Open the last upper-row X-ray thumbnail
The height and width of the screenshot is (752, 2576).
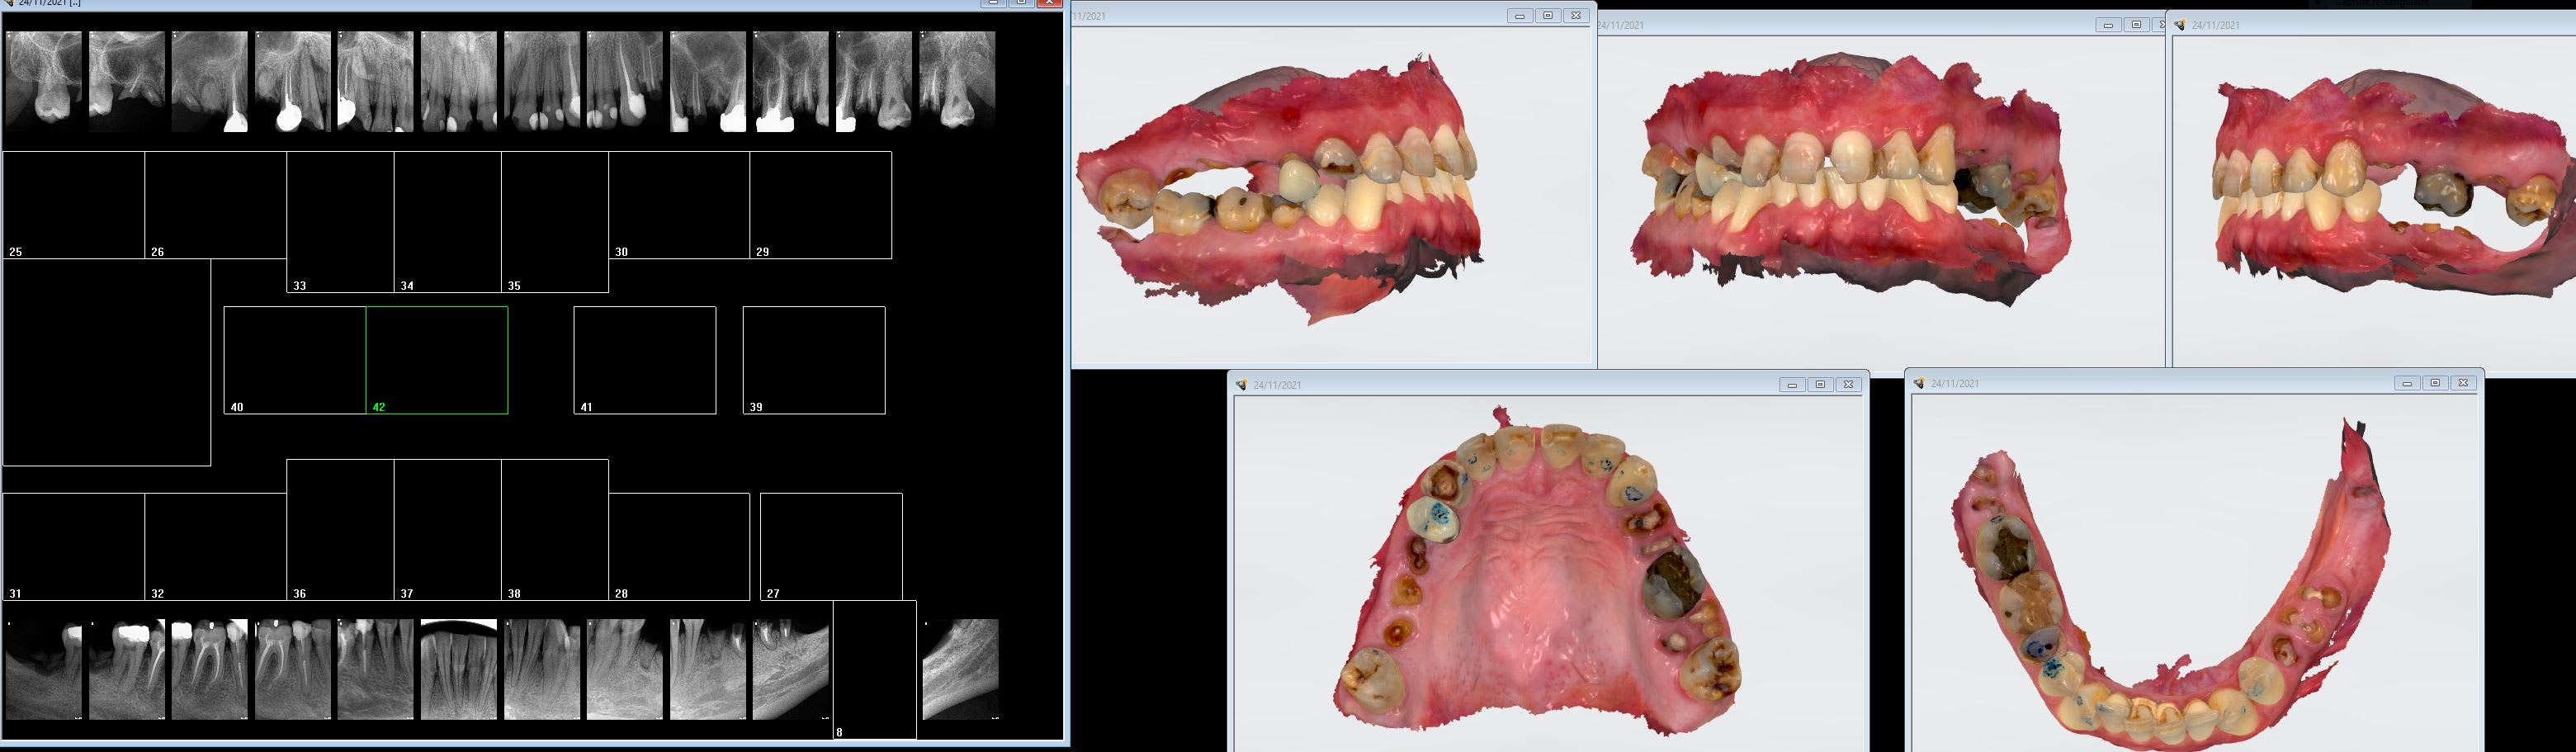tap(957, 80)
